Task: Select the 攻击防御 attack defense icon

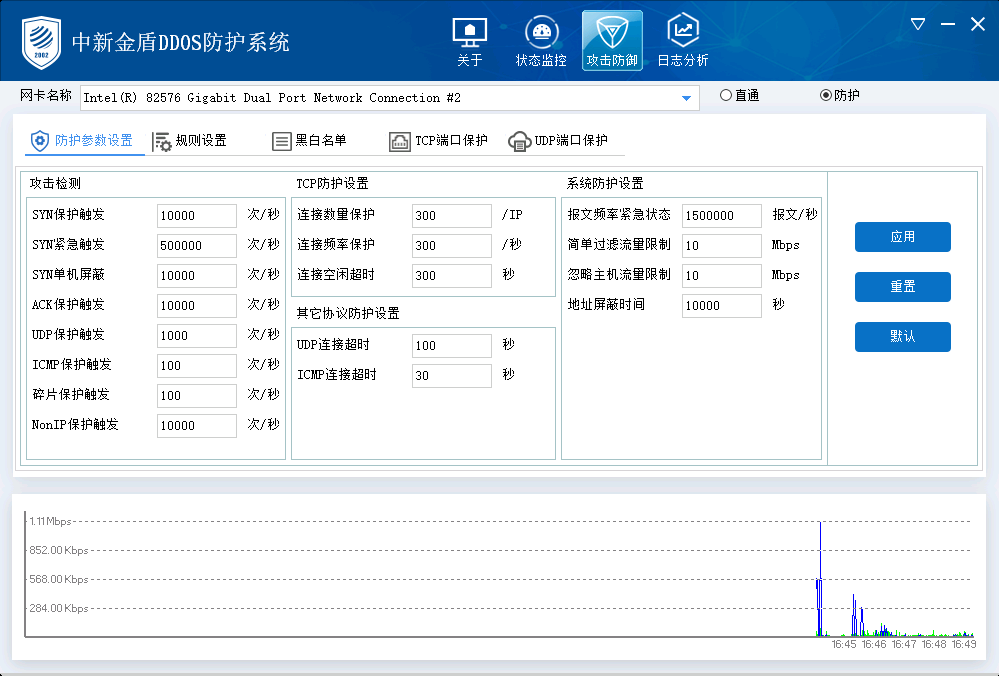Action: tap(612, 42)
